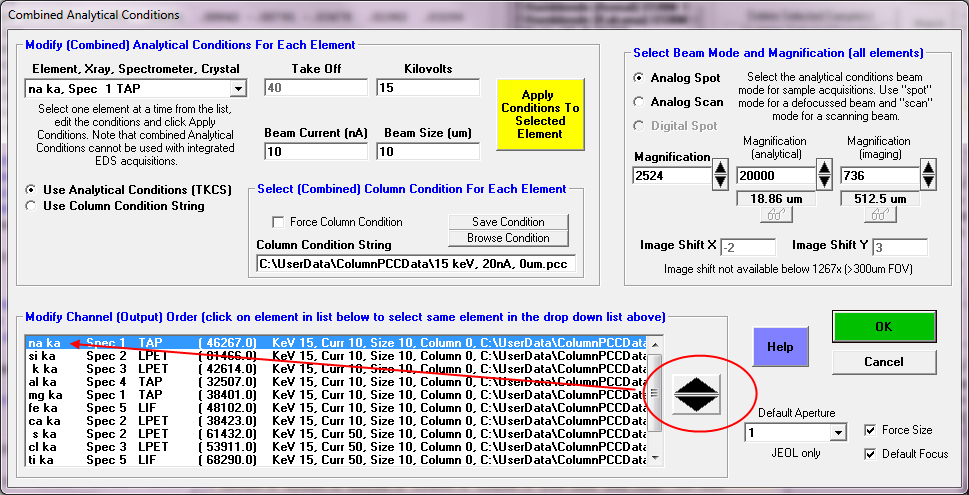Enable Force Column Condition checkbox
This screenshot has width=969, height=495.
pos(279,222)
